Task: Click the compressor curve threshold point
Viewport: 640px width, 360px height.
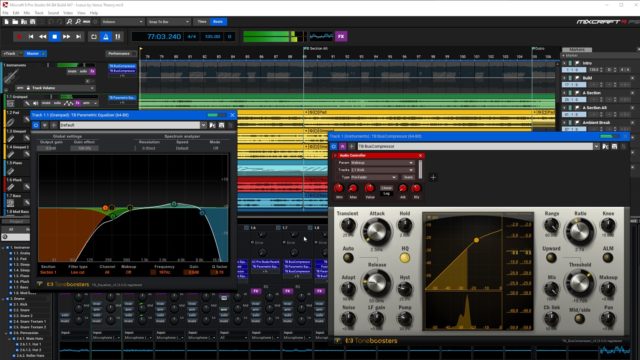Action: click(476, 240)
